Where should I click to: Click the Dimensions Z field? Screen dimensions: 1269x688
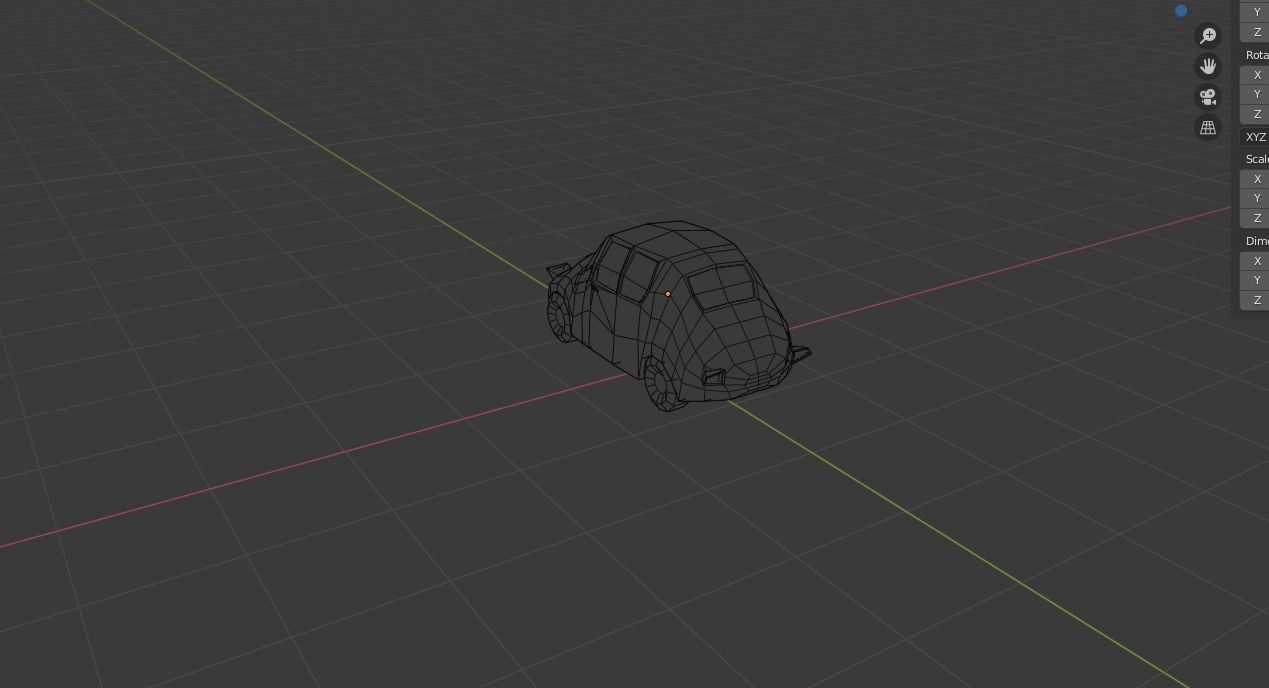tap(1255, 300)
